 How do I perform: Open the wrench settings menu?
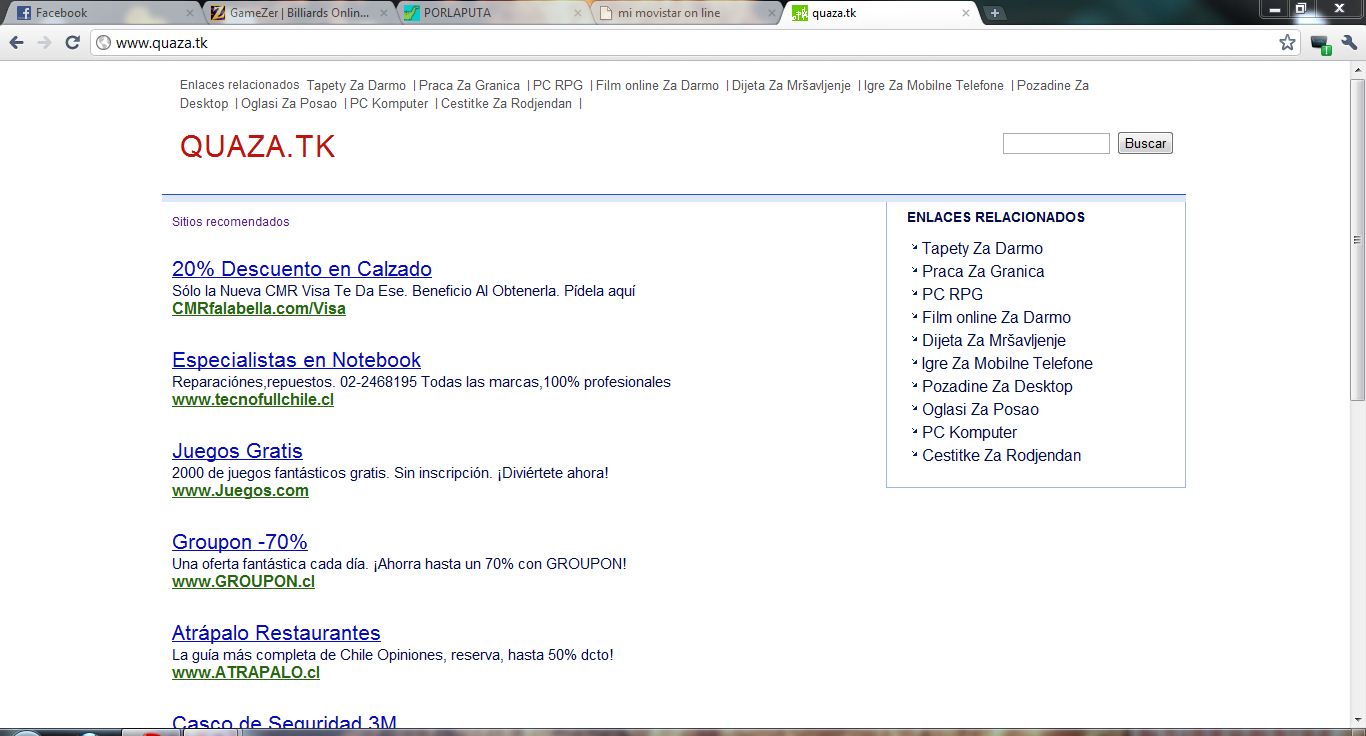coord(1349,43)
